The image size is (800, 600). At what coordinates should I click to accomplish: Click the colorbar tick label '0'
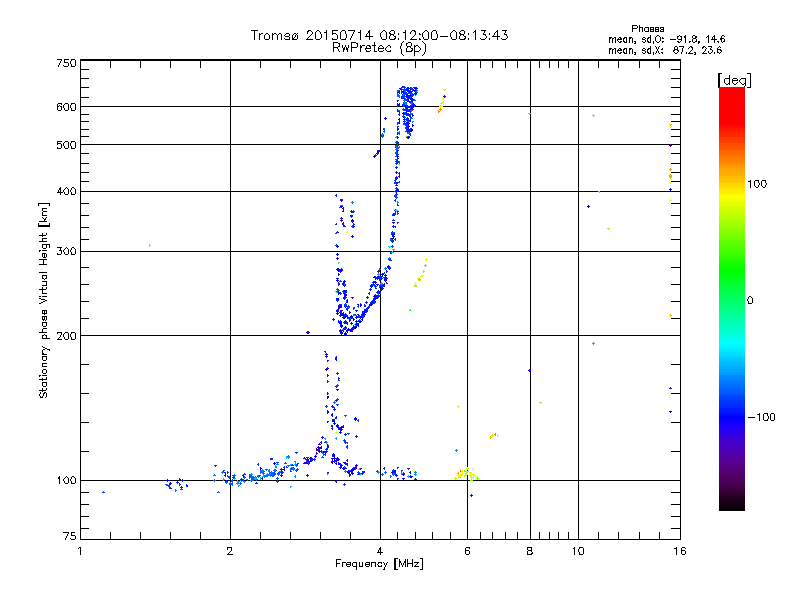pyautogui.click(x=749, y=301)
